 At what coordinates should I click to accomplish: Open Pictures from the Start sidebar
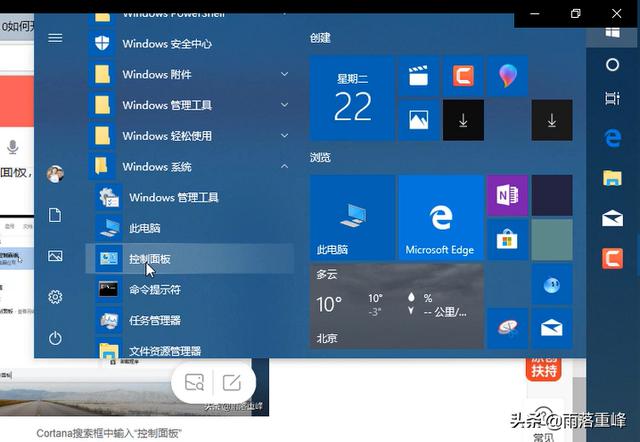[55, 256]
